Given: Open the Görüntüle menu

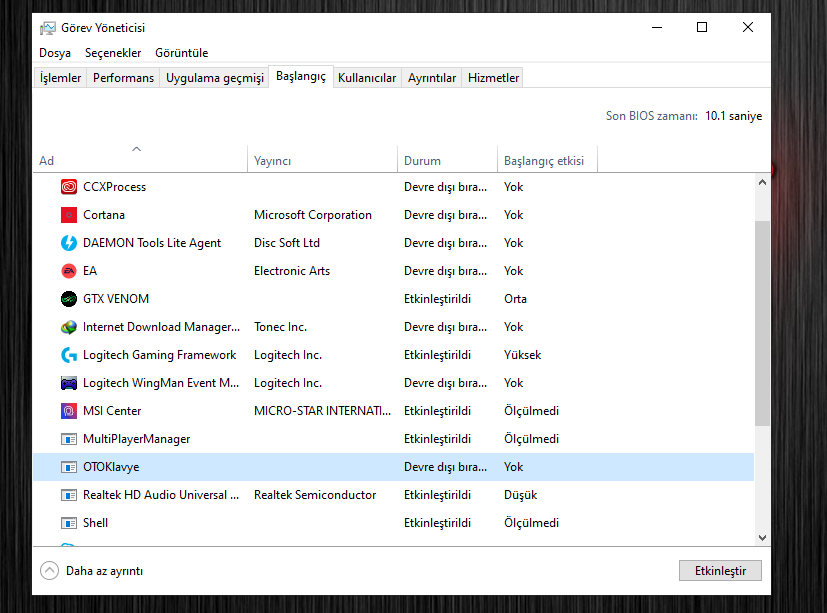Looking at the screenshot, I should (x=181, y=53).
